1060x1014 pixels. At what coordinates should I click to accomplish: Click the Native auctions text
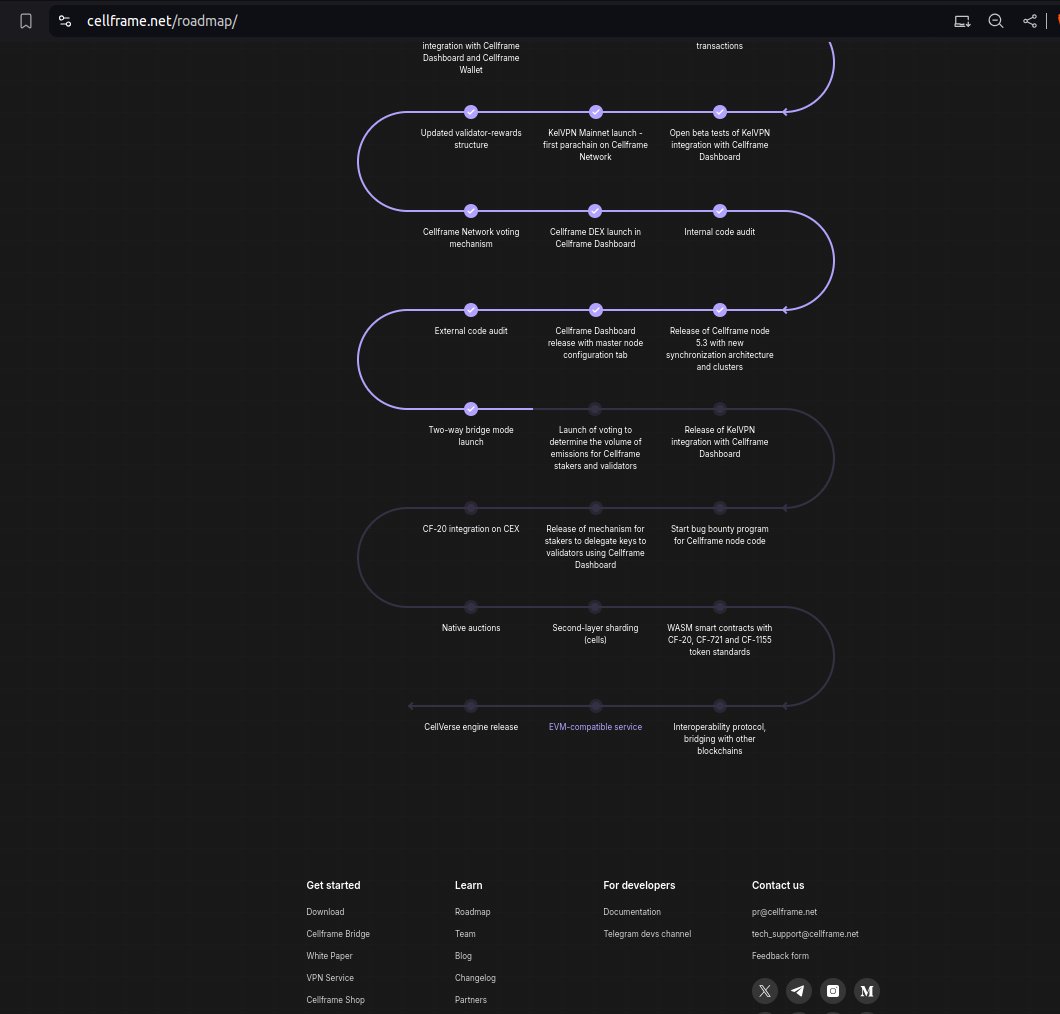[x=471, y=628]
